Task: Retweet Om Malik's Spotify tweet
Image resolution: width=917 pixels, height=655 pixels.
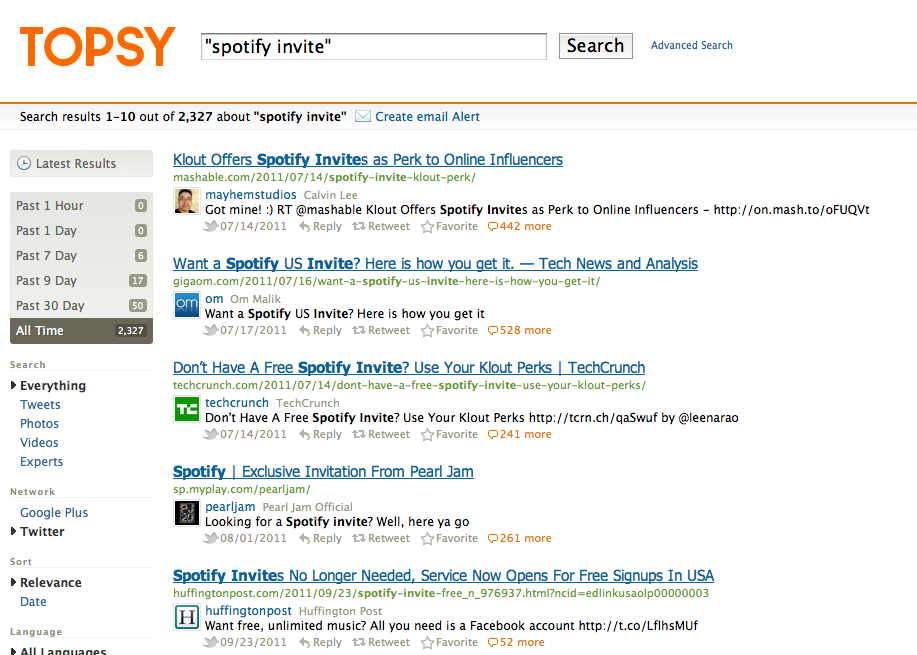Action: coord(380,331)
